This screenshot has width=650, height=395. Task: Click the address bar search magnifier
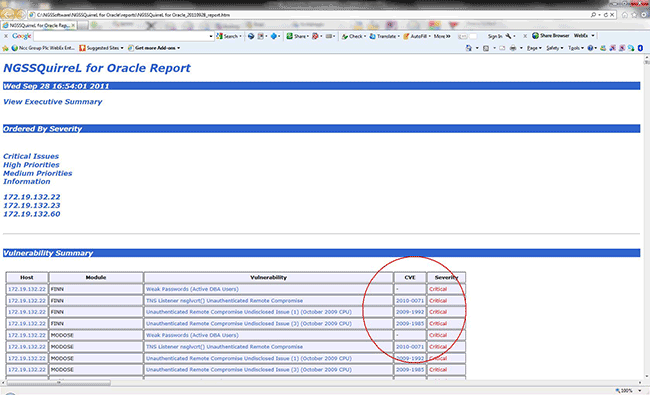pos(593,15)
